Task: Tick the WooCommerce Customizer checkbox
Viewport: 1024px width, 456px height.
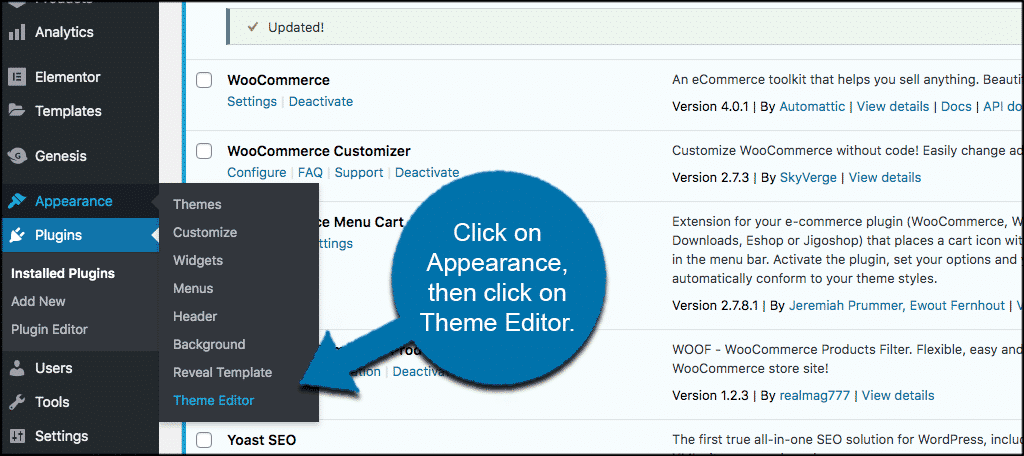Action: pyautogui.click(x=204, y=152)
